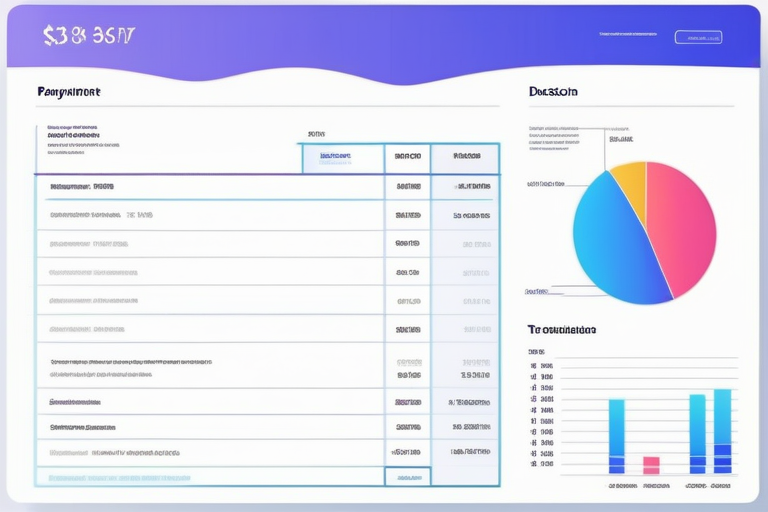Select the rightmost table column header

click(465, 157)
